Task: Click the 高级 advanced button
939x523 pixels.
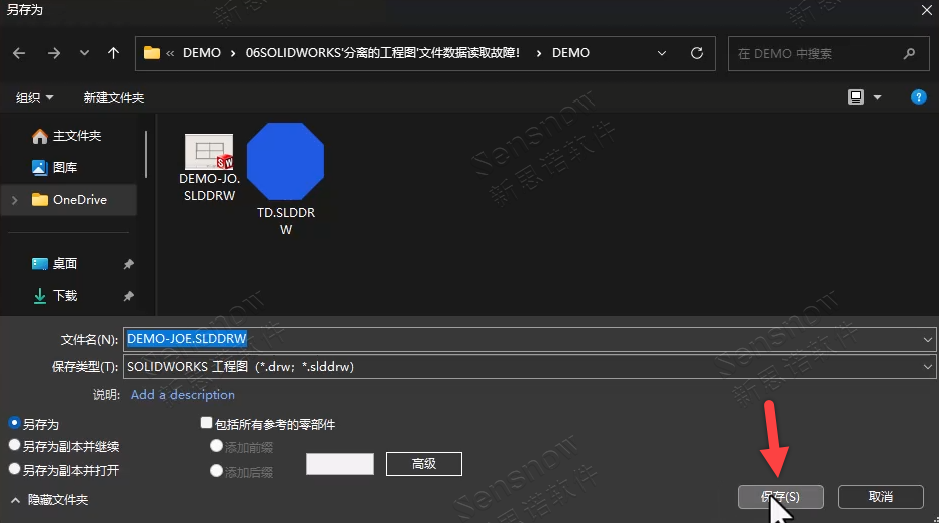Action: (x=423, y=464)
